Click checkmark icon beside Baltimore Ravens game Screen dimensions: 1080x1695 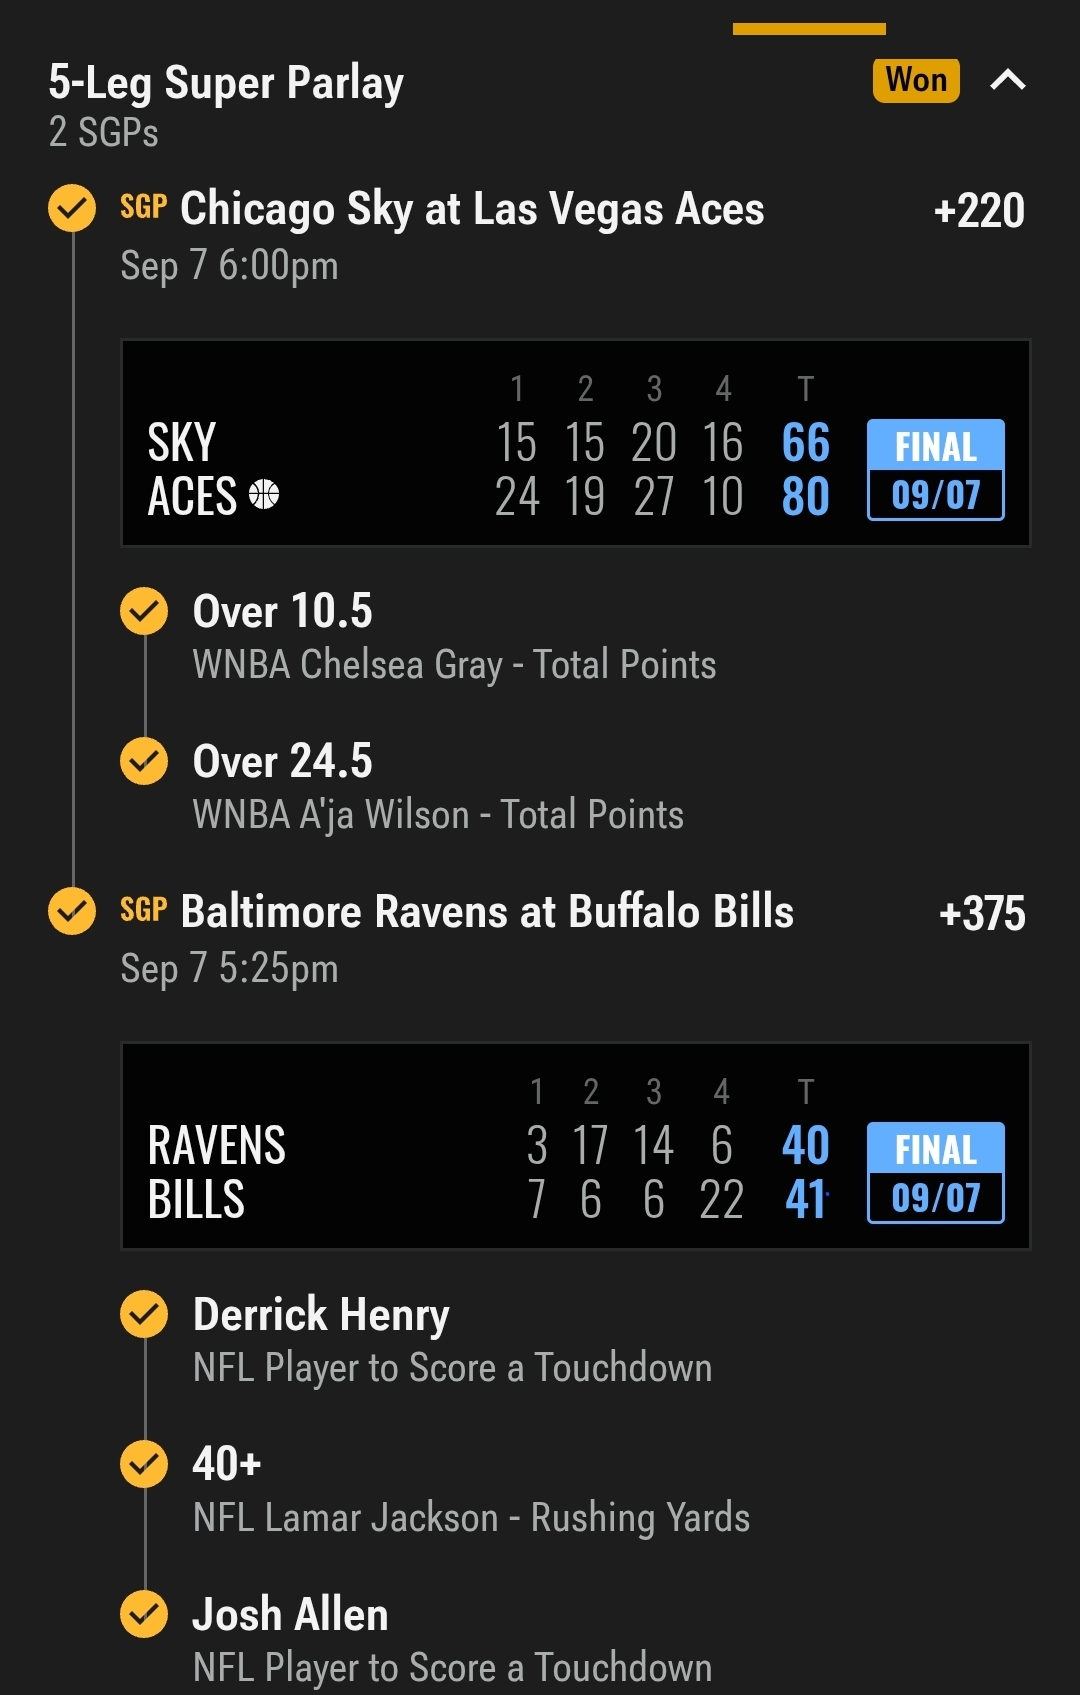tap(72, 911)
